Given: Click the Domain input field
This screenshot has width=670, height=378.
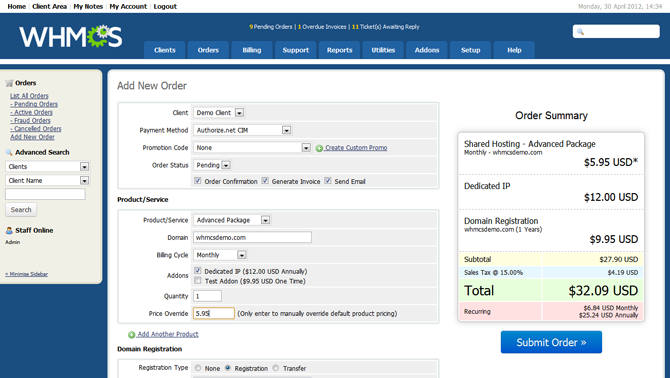Looking at the screenshot, I should pos(252,237).
